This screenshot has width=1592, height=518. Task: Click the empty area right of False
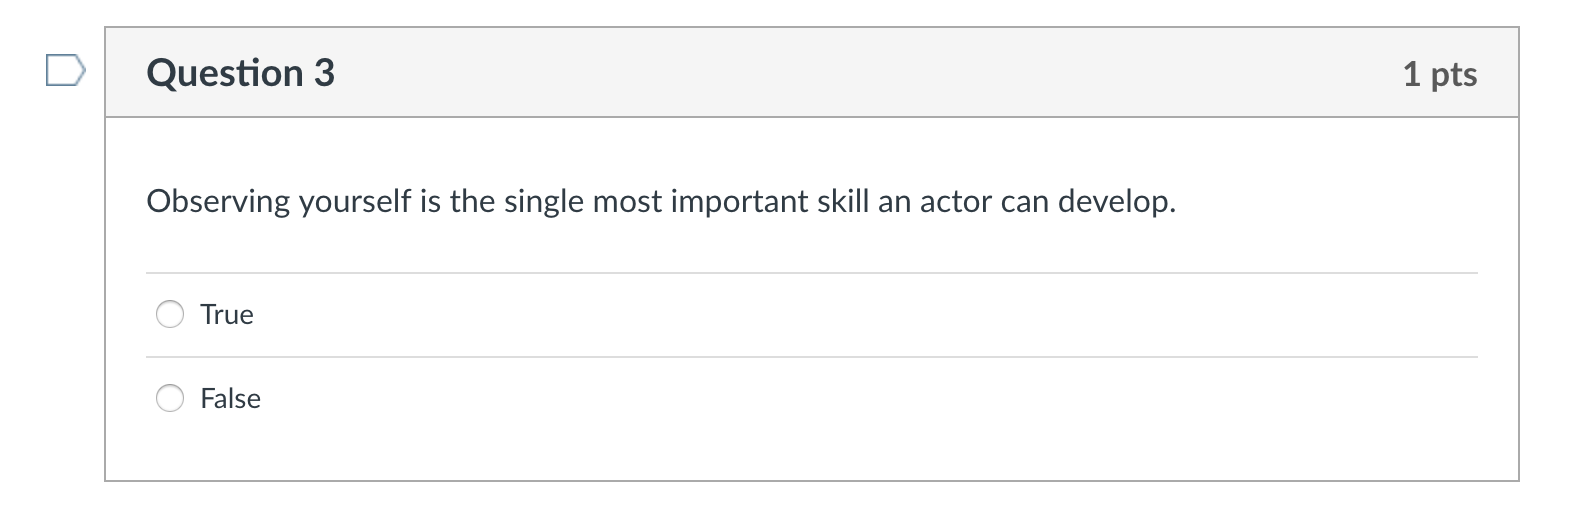click(870, 398)
